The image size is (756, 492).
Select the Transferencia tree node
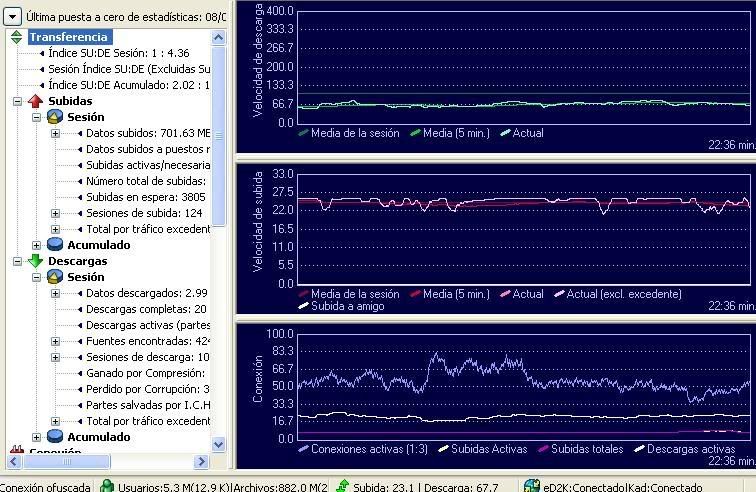coord(68,37)
